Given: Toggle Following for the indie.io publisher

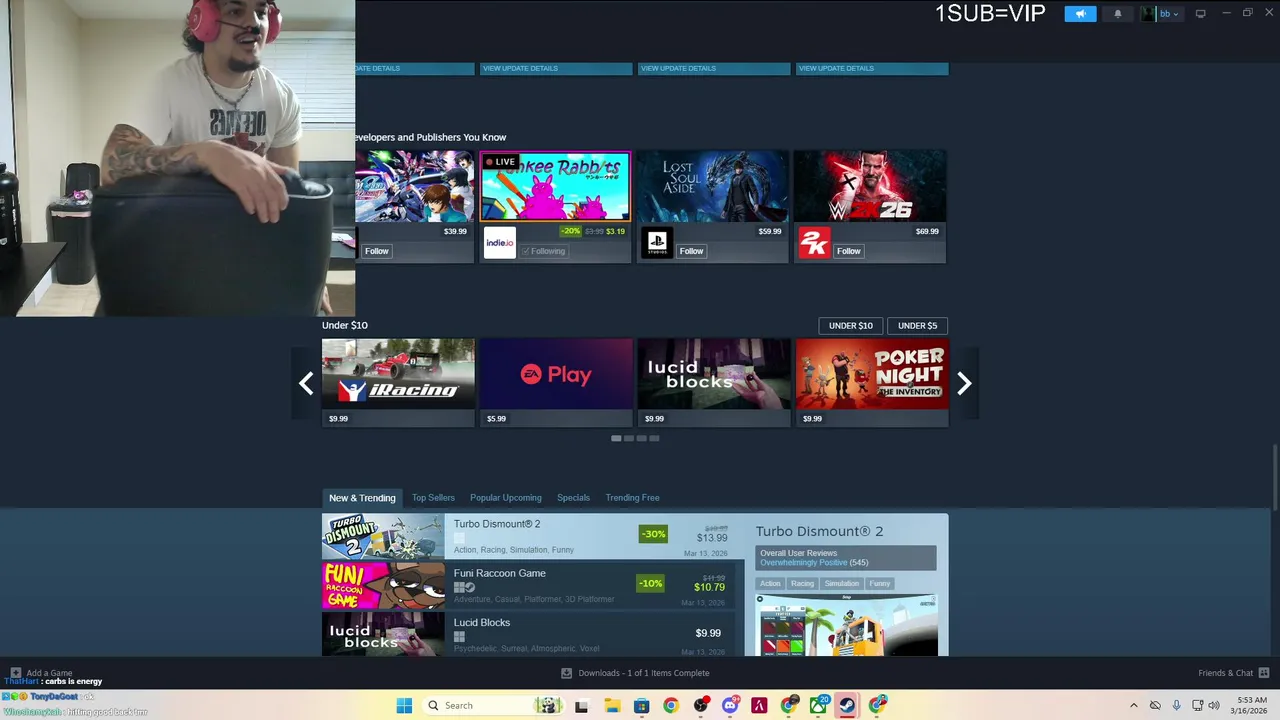Looking at the screenshot, I should pos(546,251).
